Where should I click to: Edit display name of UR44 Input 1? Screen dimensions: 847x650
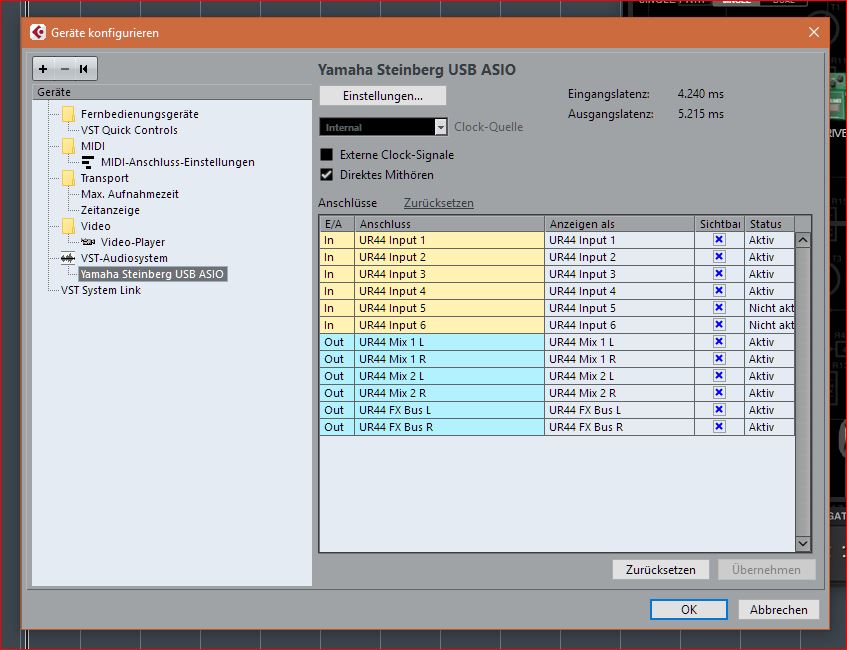pyautogui.click(x=620, y=240)
